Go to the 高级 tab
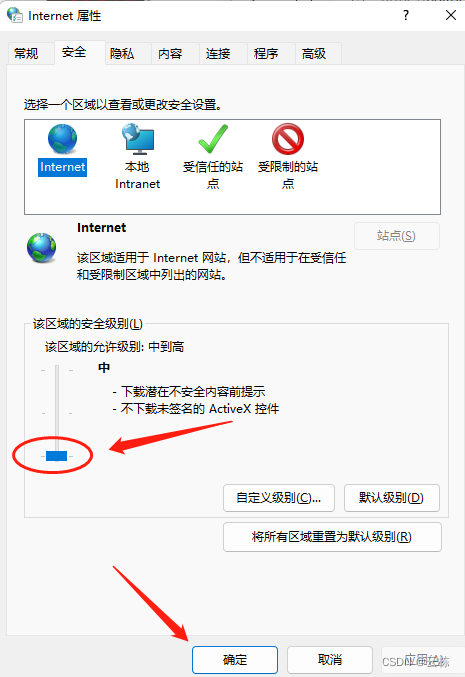Image resolution: width=465 pixels, height=677 pixels. [x=314, y=54]
